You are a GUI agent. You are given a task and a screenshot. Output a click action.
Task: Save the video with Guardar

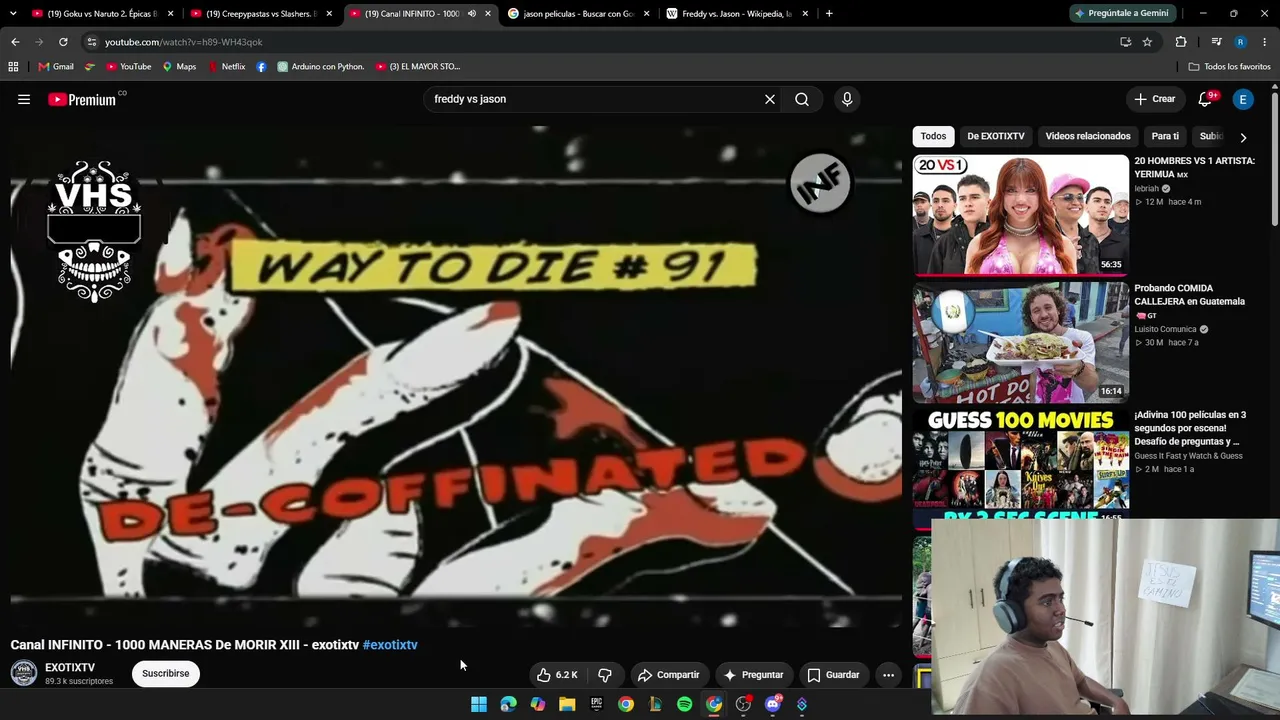(833, 675)
